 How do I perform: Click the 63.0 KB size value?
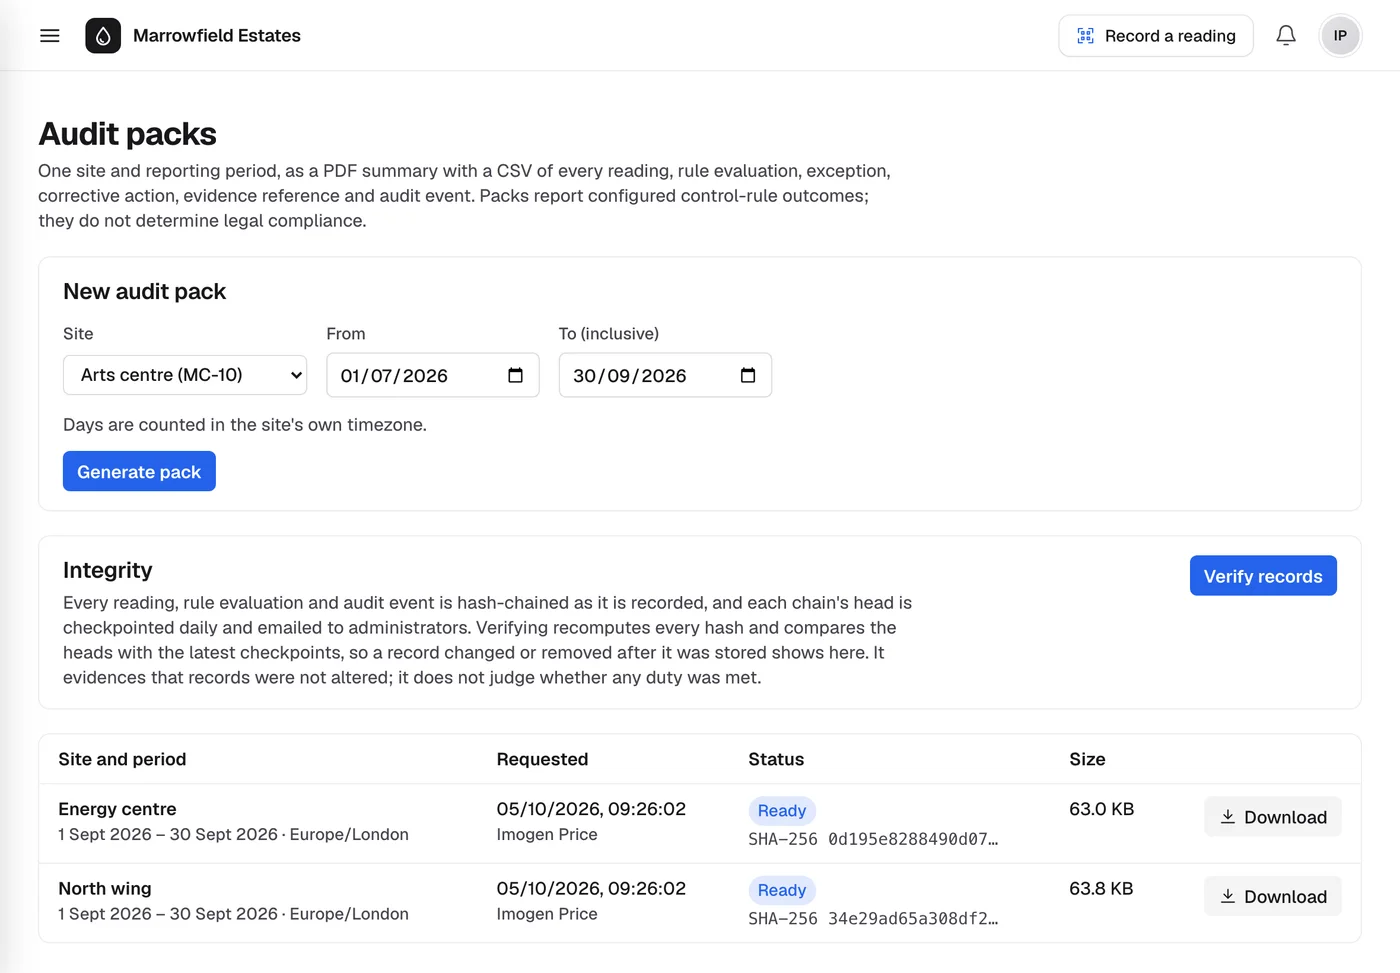pos(1102,809)
